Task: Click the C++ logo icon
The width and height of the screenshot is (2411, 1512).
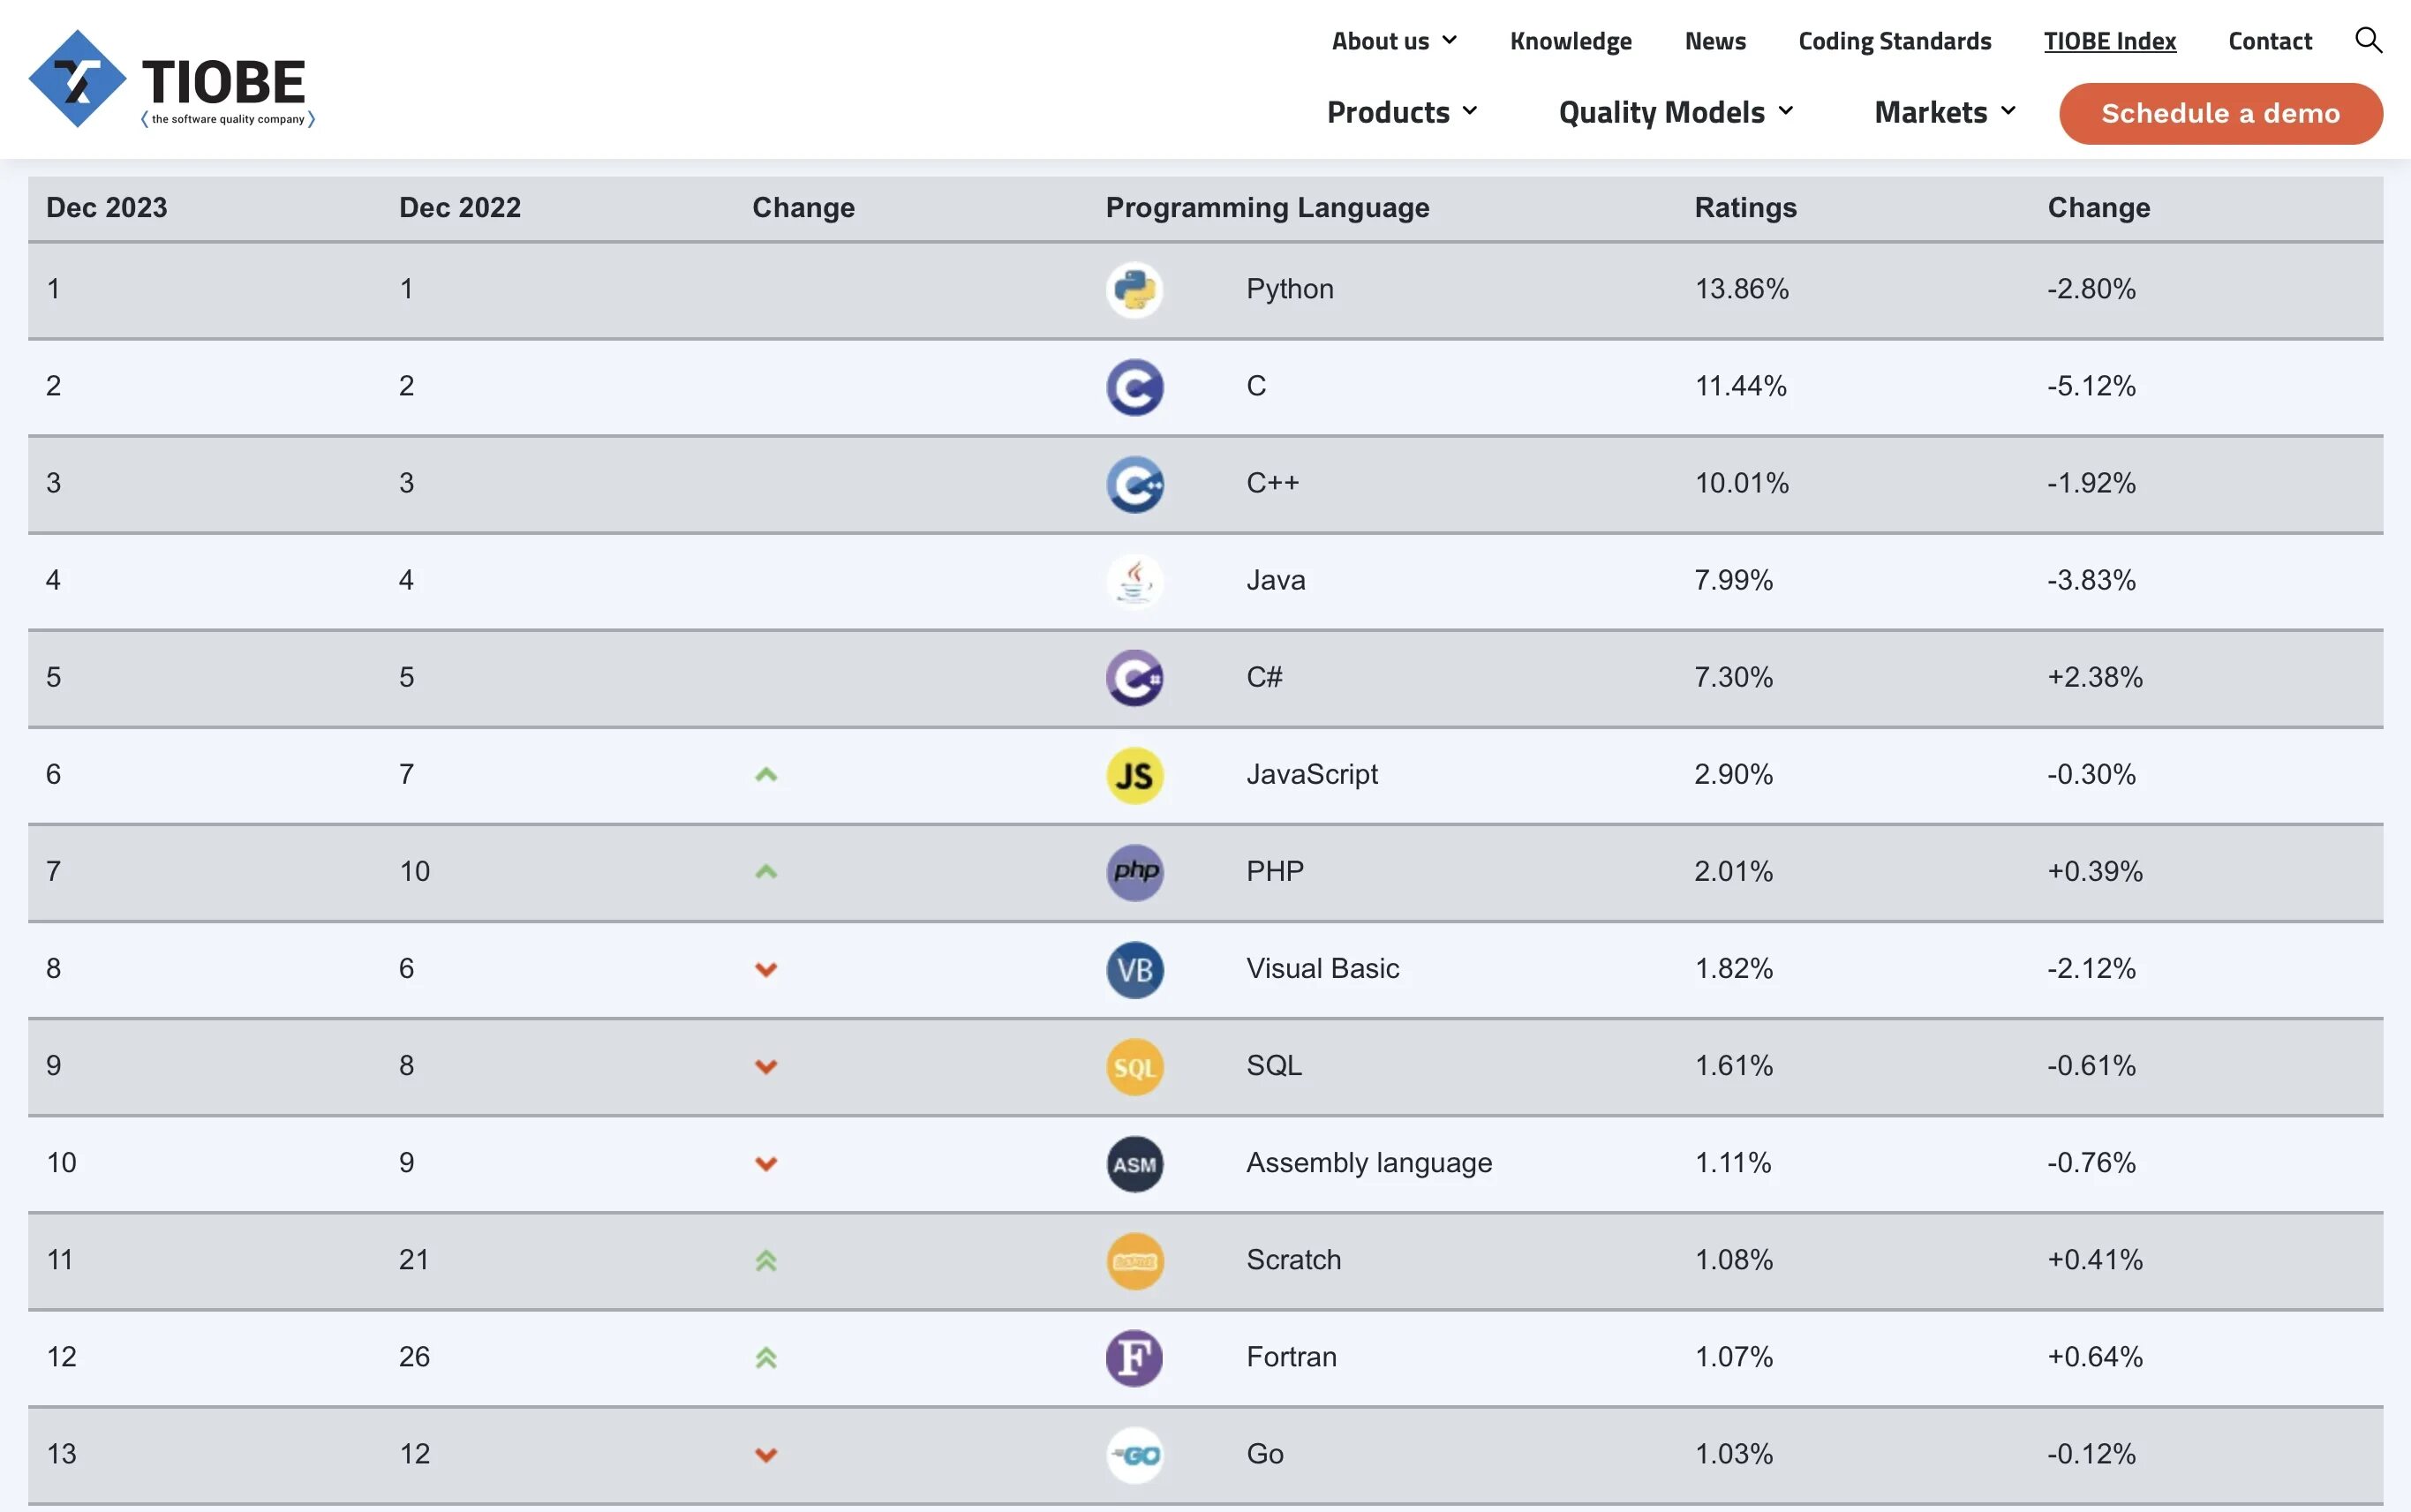Action: (1134, 484)
